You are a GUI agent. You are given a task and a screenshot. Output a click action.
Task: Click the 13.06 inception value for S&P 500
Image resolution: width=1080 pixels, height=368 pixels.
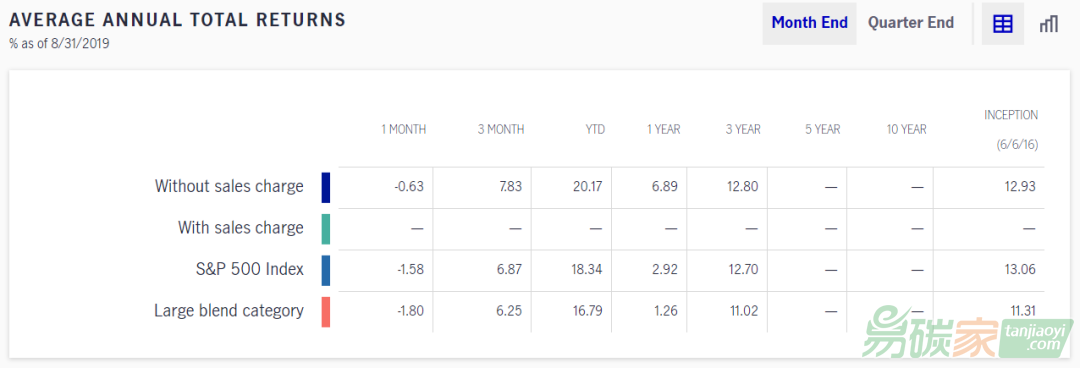[x=1020, y=269]
